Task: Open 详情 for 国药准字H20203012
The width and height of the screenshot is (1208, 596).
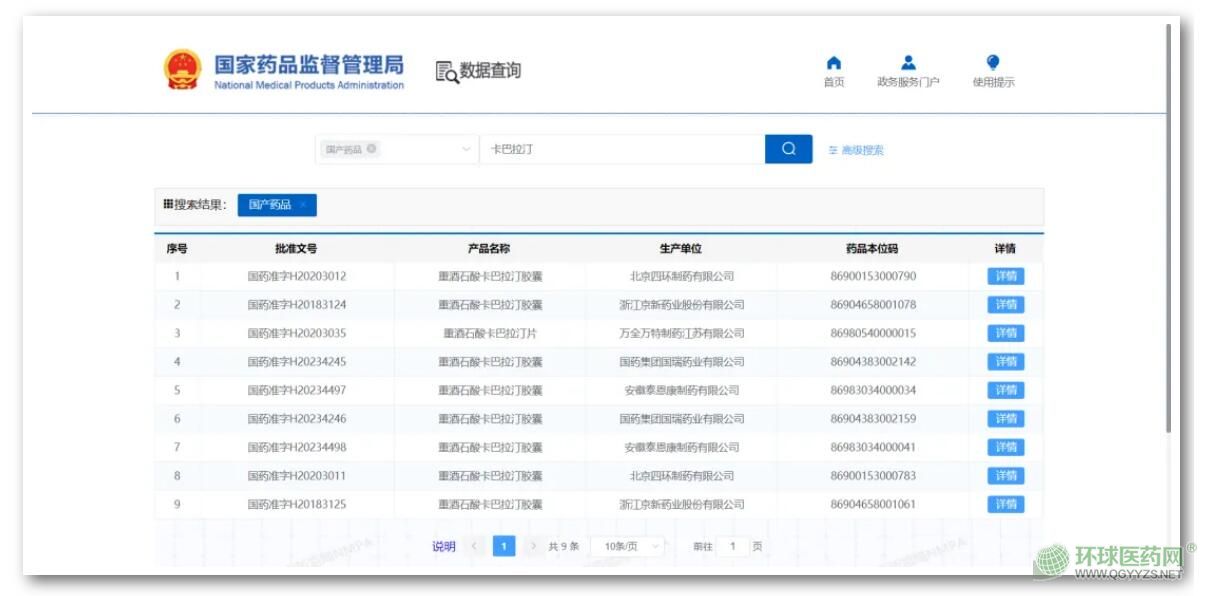Action: point(1005,276)
